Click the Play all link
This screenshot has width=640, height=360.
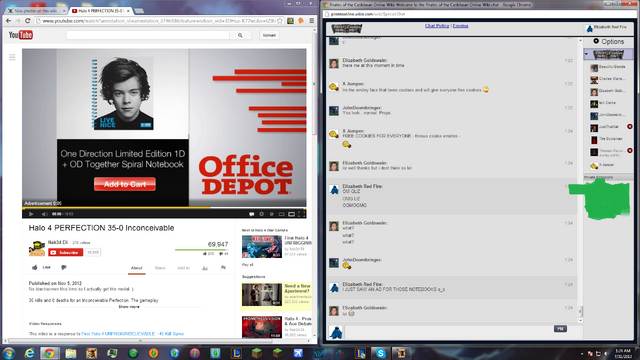coord(247,264)
